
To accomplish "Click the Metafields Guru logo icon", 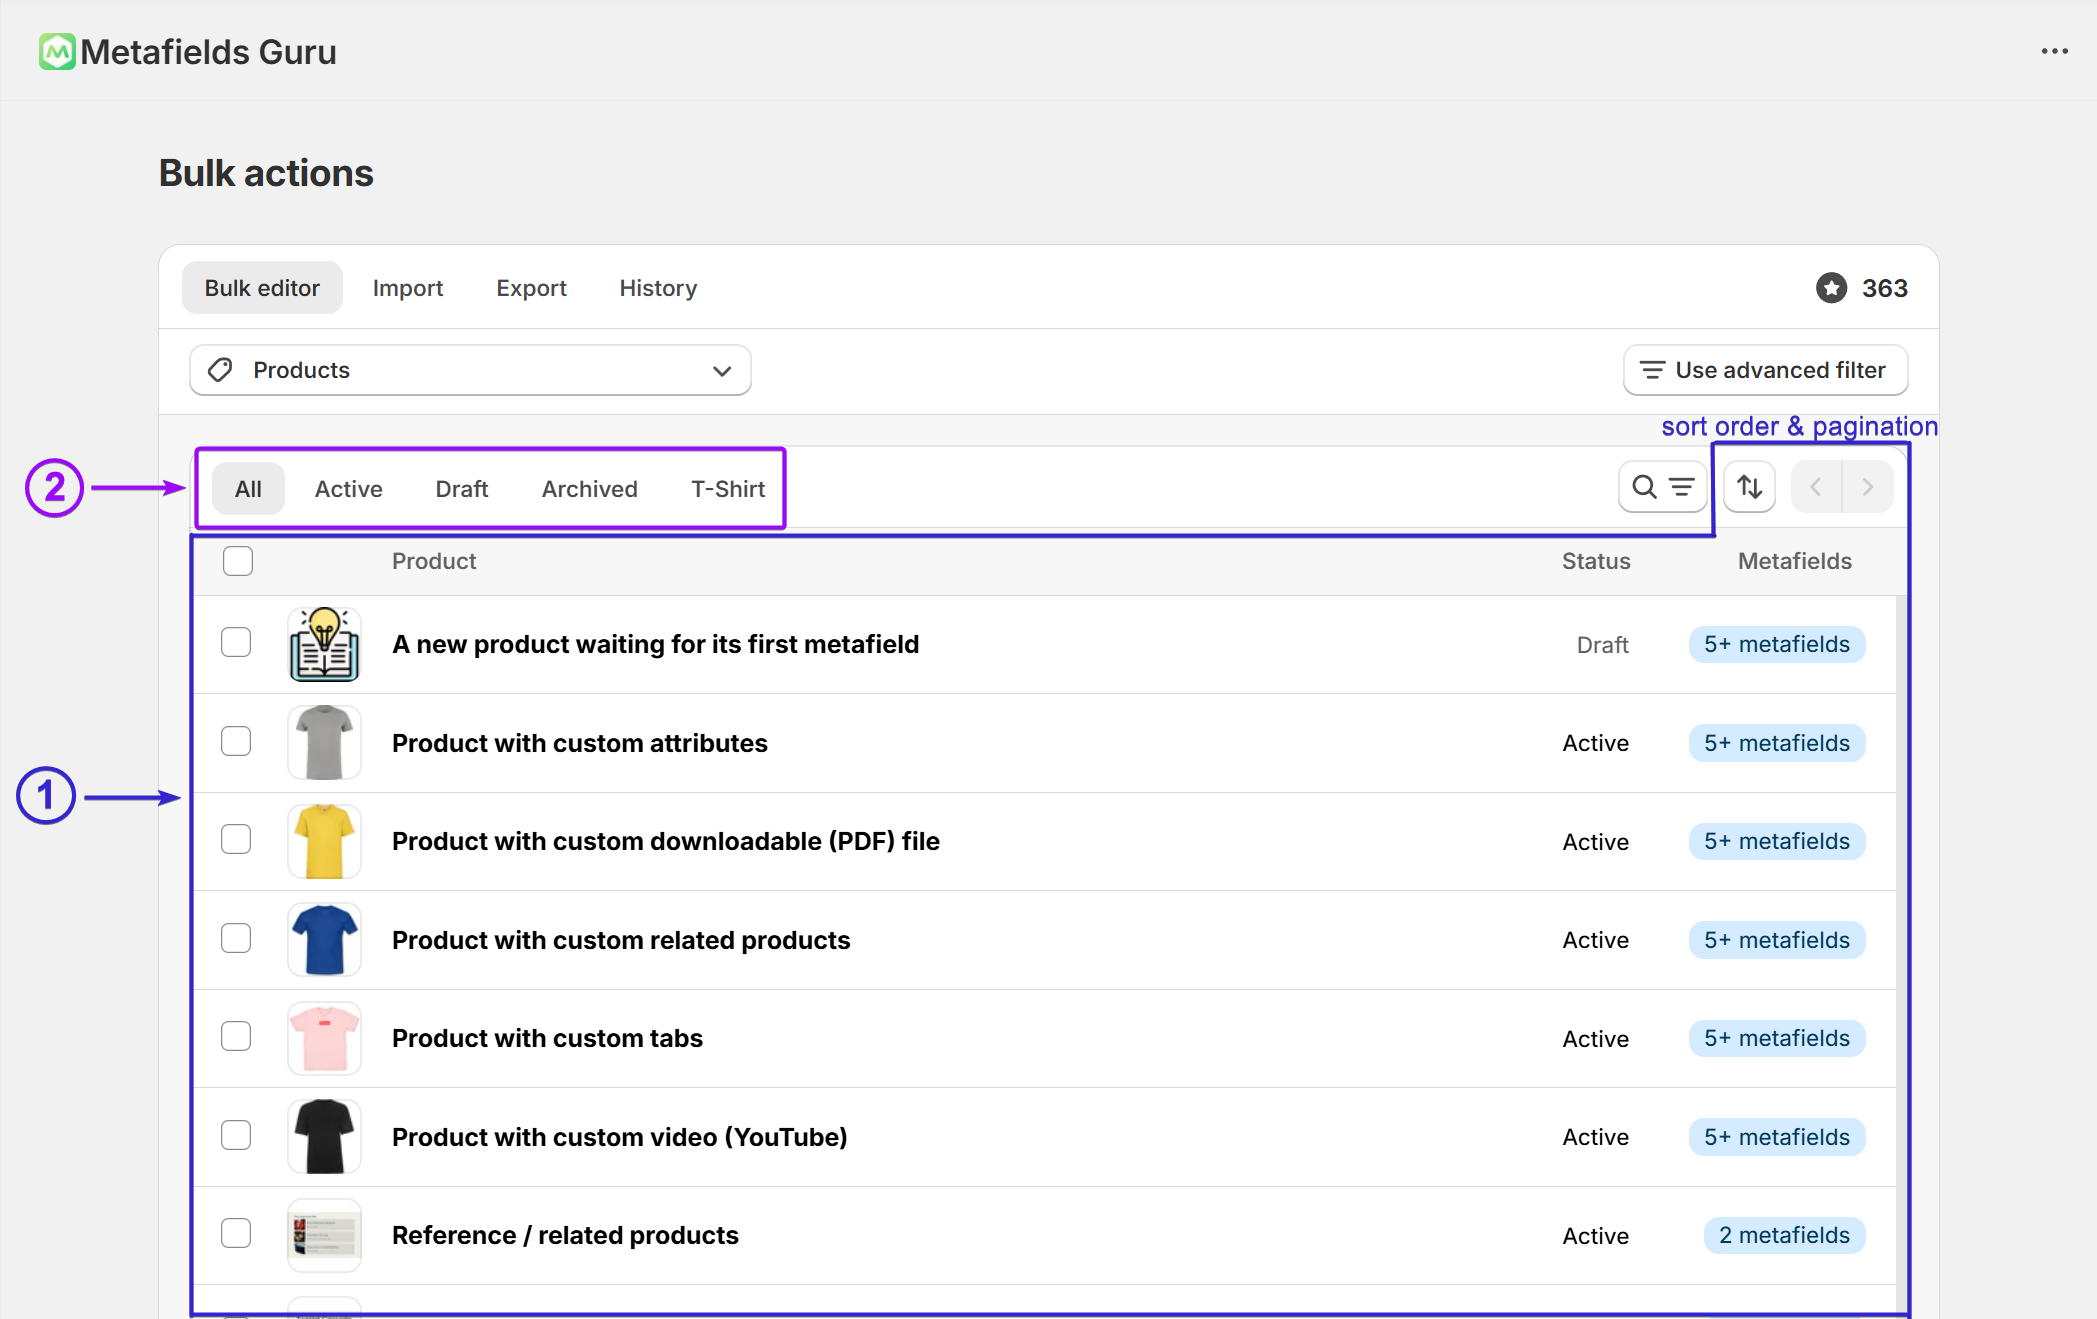I will [57, 52].
